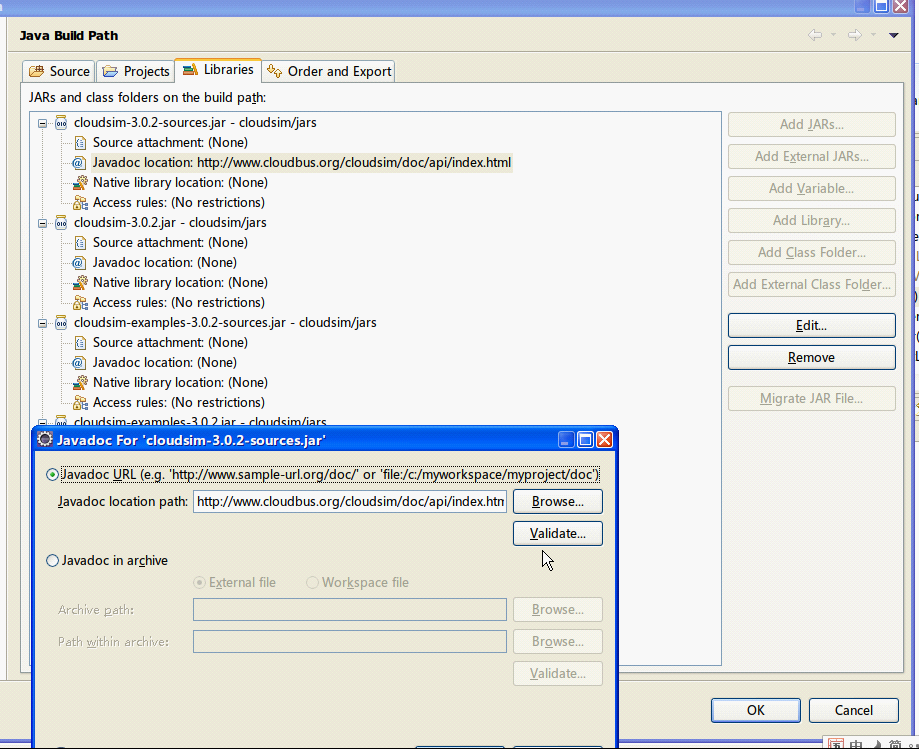
Task: Click Source attachment icon under cloudsim-examples-3.0.2-sources.jar
Action: pos(80,342)
